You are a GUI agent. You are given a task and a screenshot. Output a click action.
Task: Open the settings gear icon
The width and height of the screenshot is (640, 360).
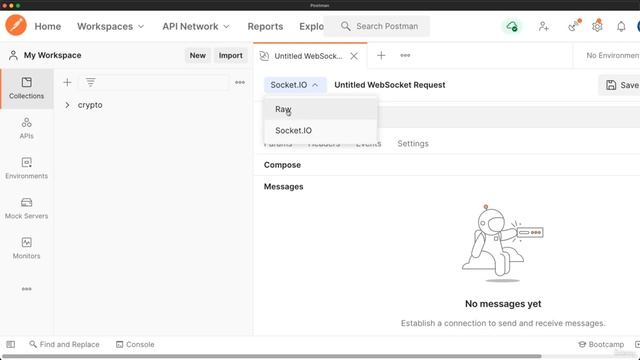point(597,27)
